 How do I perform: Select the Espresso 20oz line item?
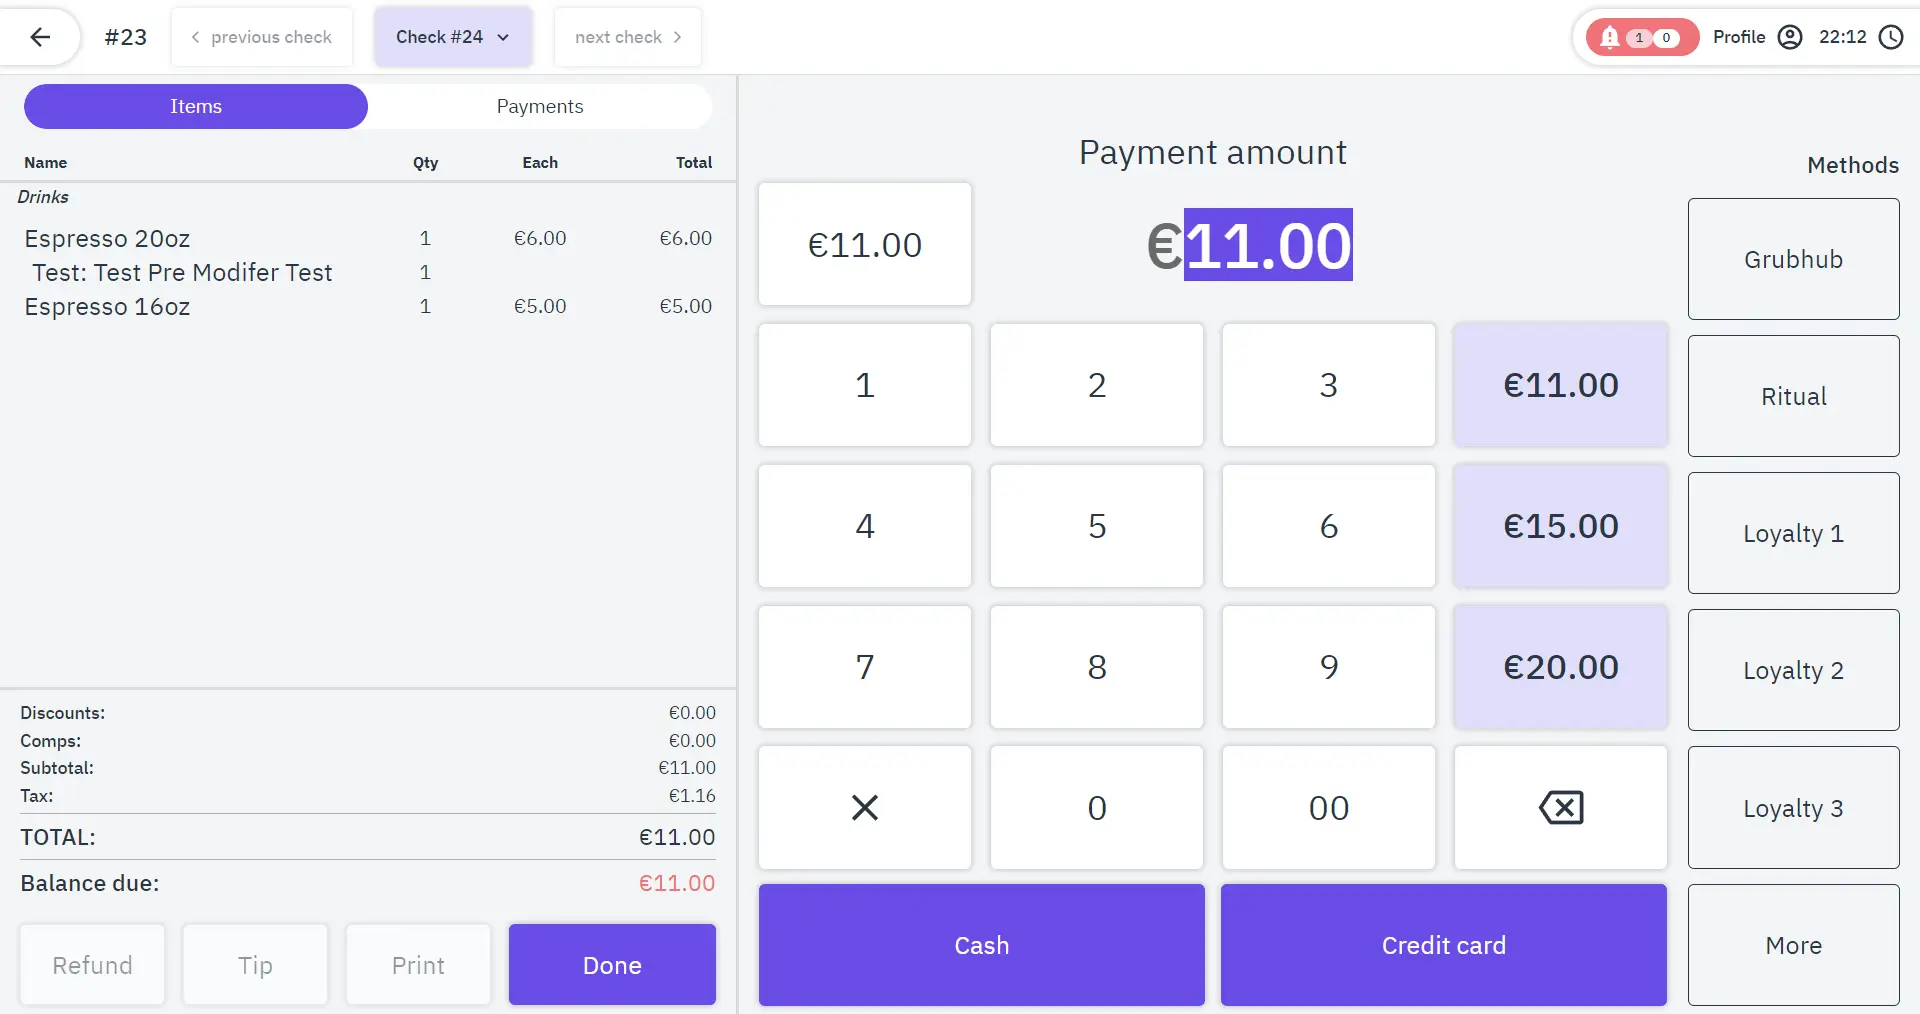tap(107, 238)
